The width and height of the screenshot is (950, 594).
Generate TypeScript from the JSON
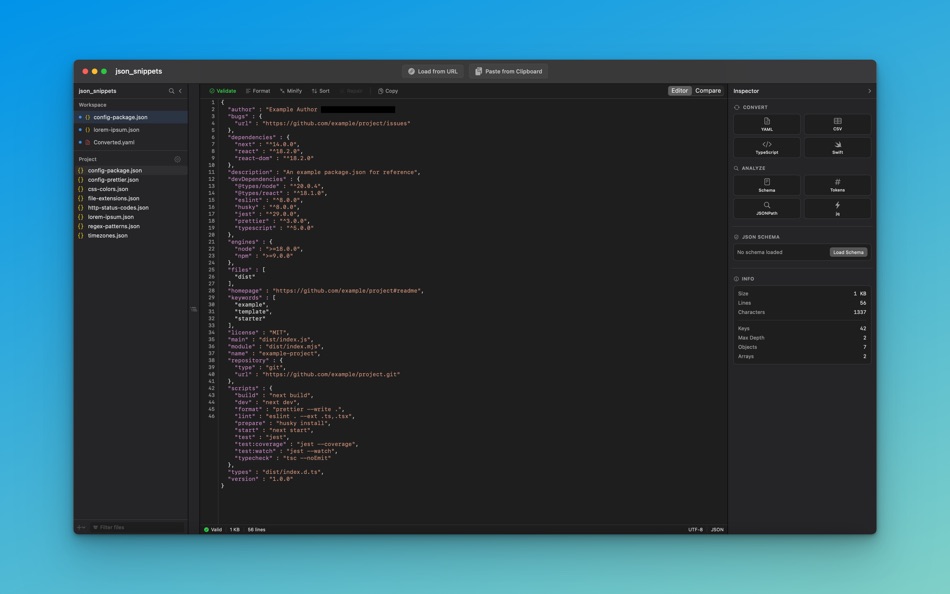[x=765, y=147]
